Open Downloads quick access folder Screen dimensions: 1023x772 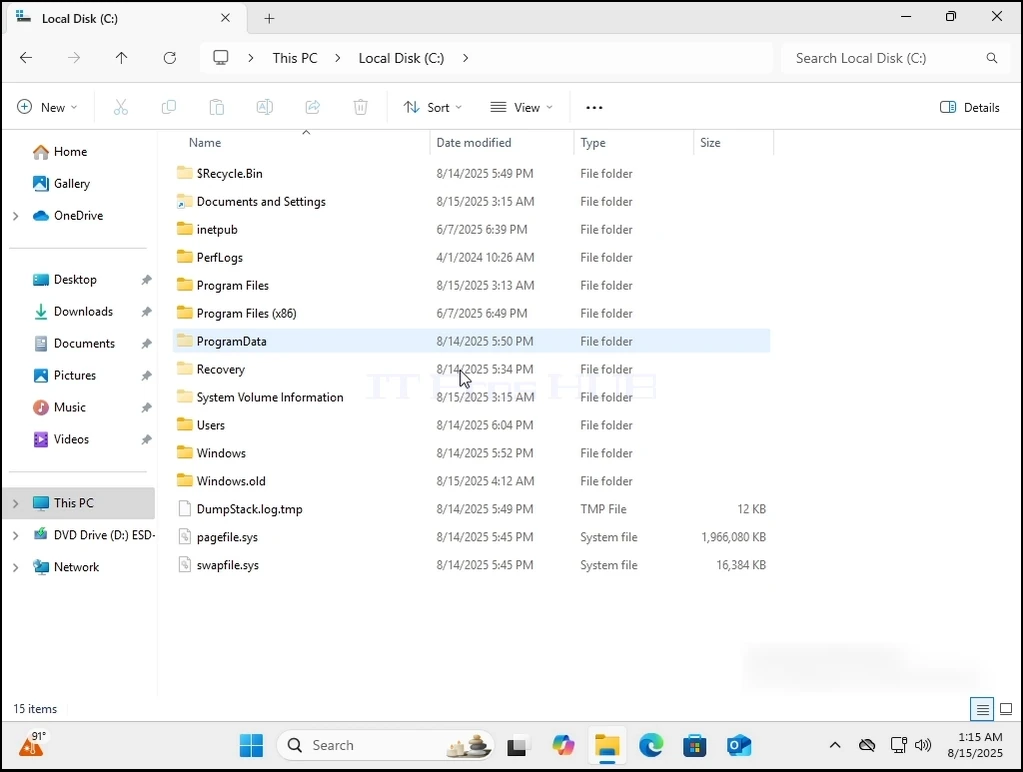pyautogui.click(x=83, y=312)
